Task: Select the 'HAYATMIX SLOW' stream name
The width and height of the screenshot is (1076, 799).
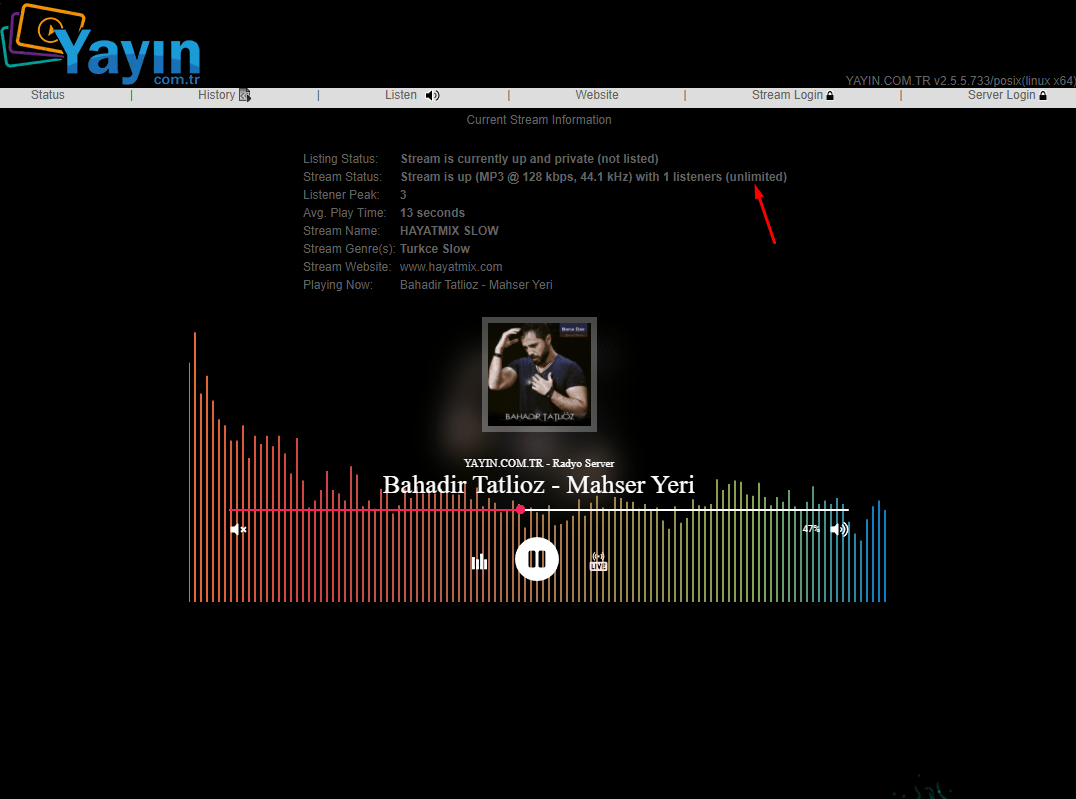Action: (449, 231)
